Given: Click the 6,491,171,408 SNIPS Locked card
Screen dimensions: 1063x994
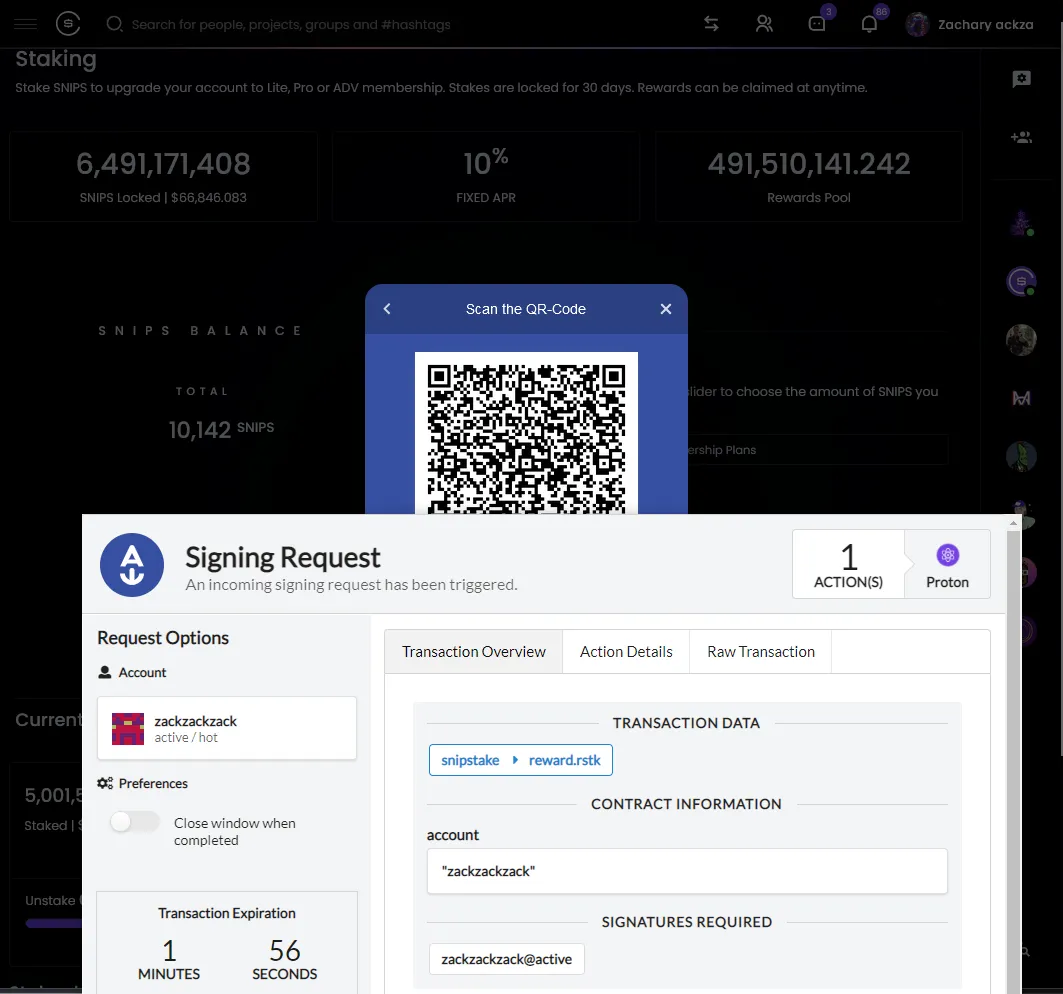Looking at the screenshot, I should coord(163,176).
